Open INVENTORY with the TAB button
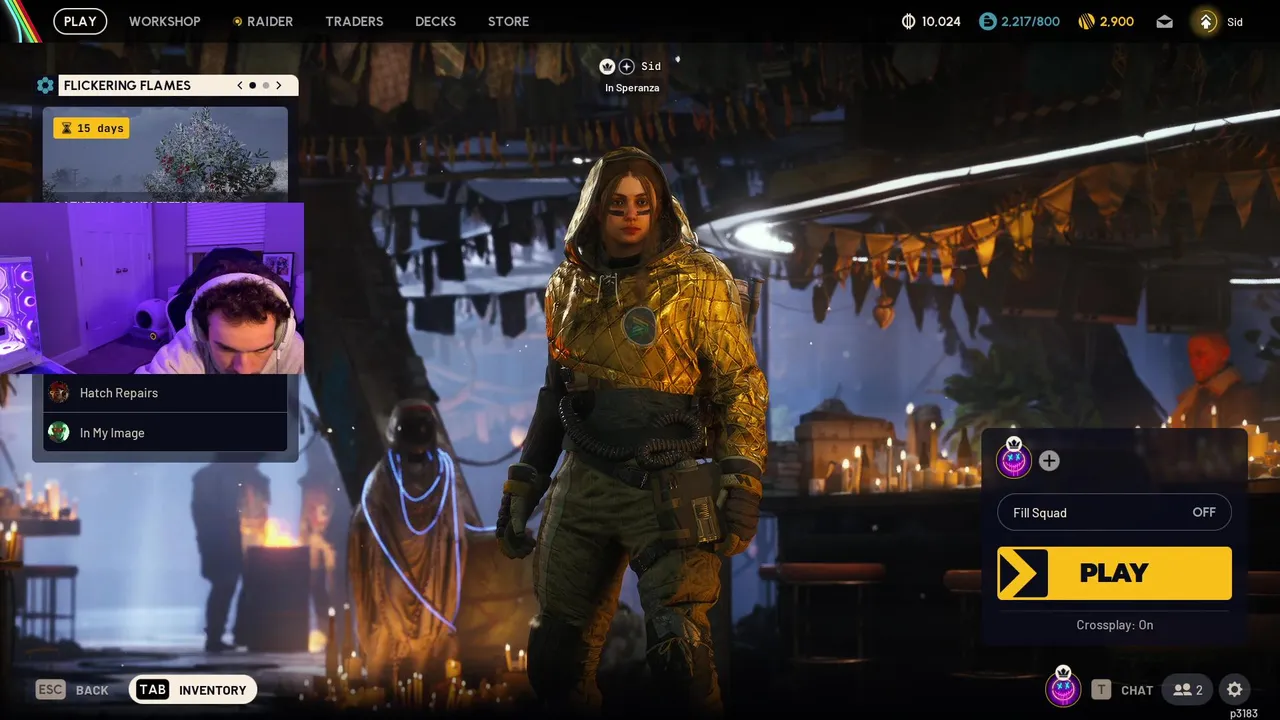 193,690
